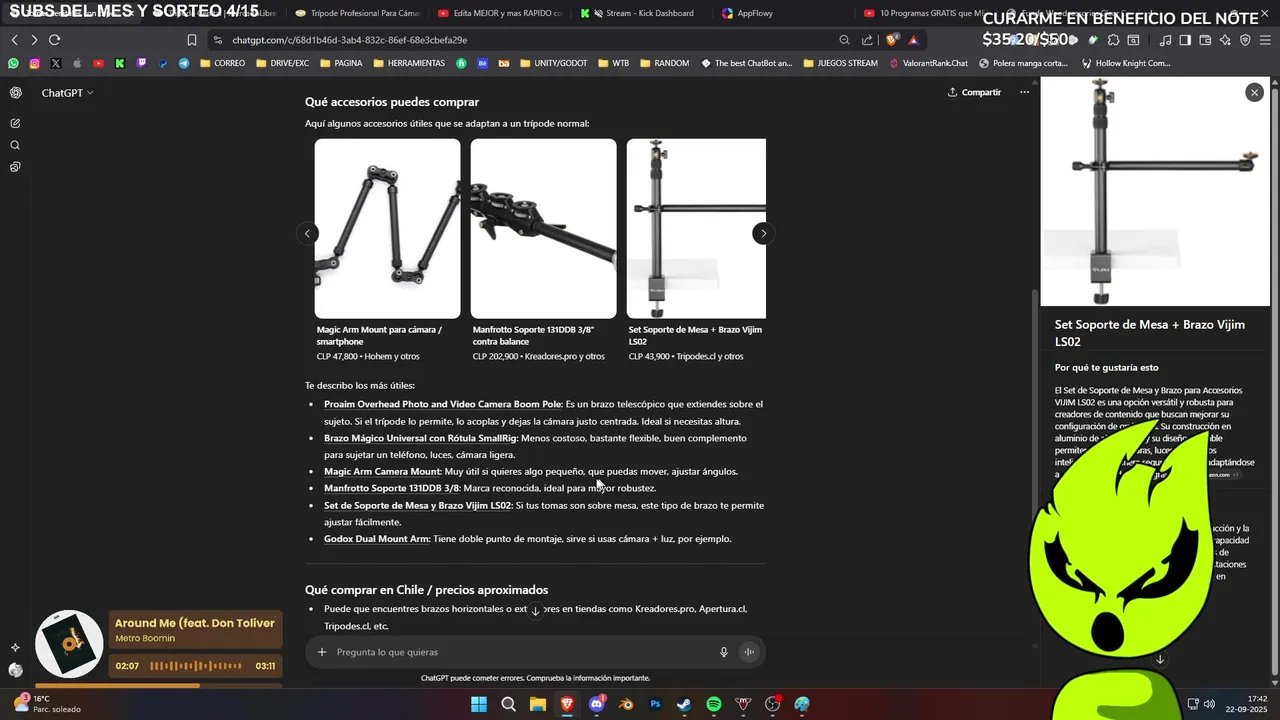Start dictation with the microphone icon

point(724,652)
